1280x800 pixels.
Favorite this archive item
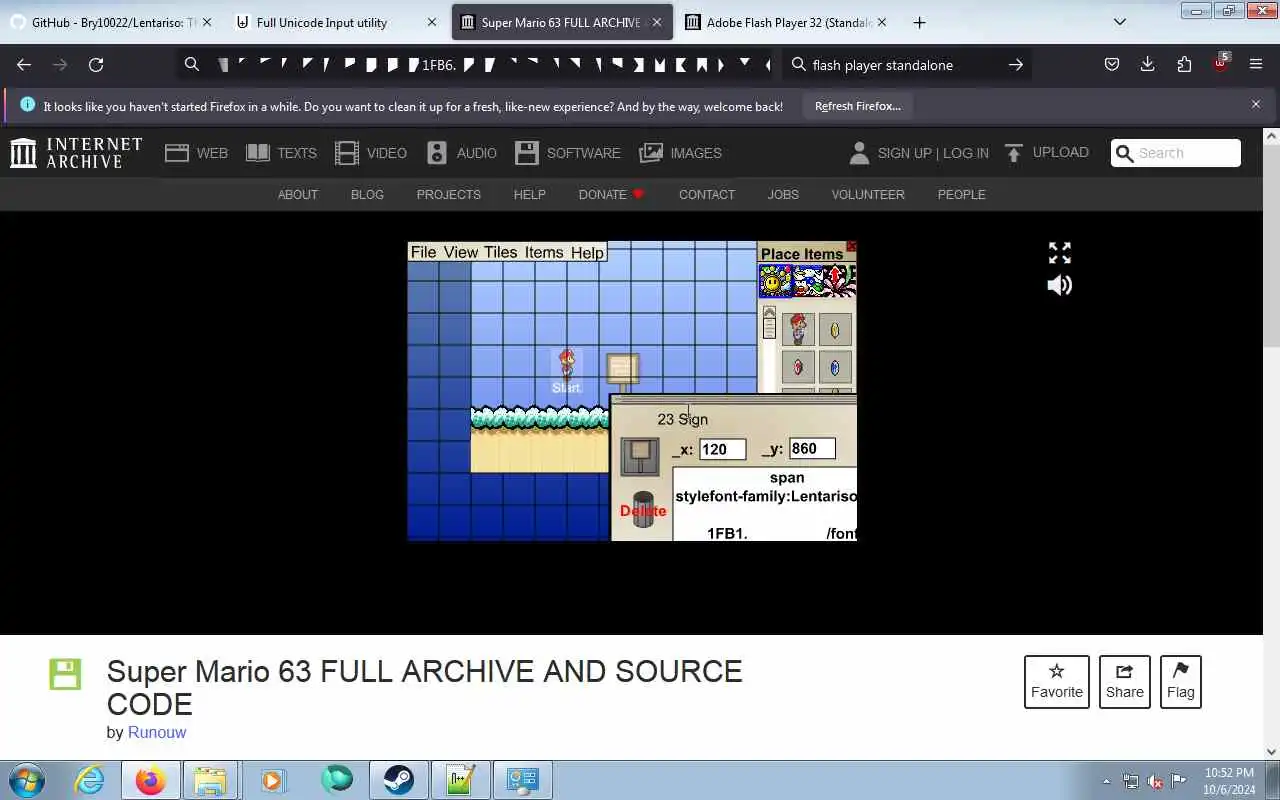click(1057, 682)
